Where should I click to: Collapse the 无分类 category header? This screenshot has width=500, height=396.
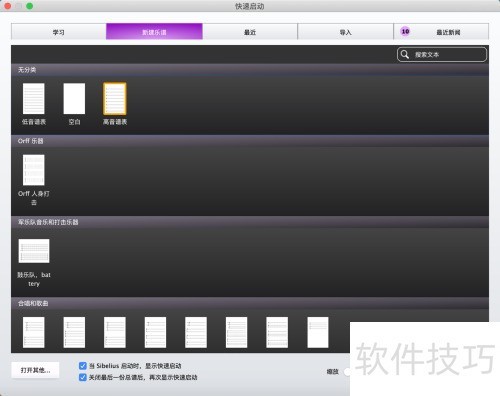tap(250, 70)
